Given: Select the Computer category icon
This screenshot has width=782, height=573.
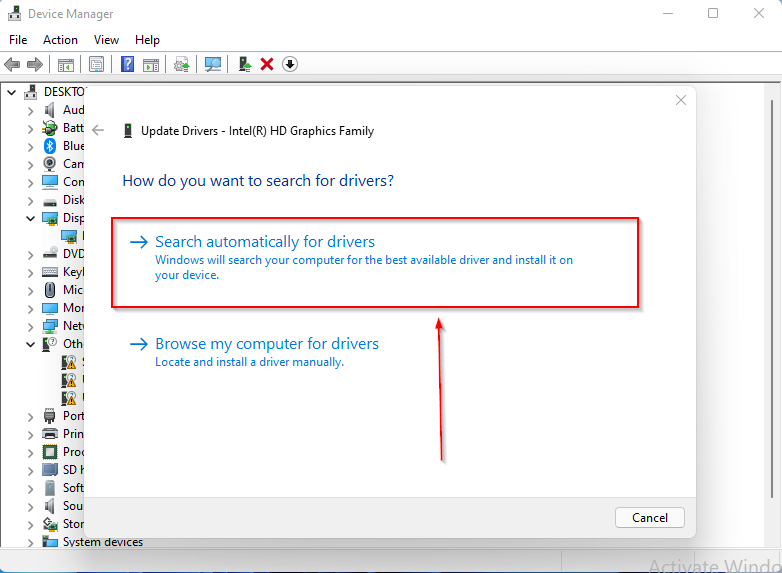Looking at the screenshot, I should click(x=50, y=182).
